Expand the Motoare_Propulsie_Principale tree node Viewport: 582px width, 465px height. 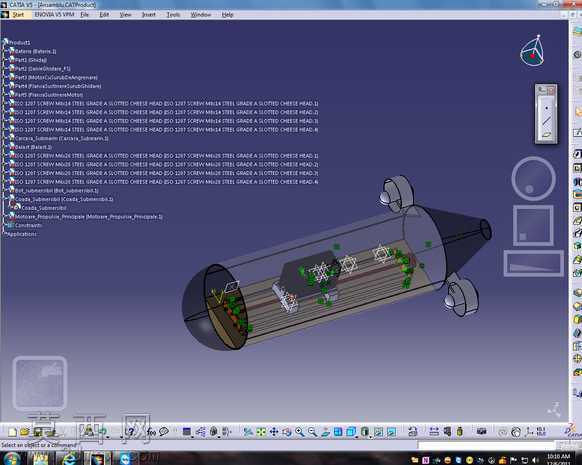pyautogui.click(x=5, y=217)
